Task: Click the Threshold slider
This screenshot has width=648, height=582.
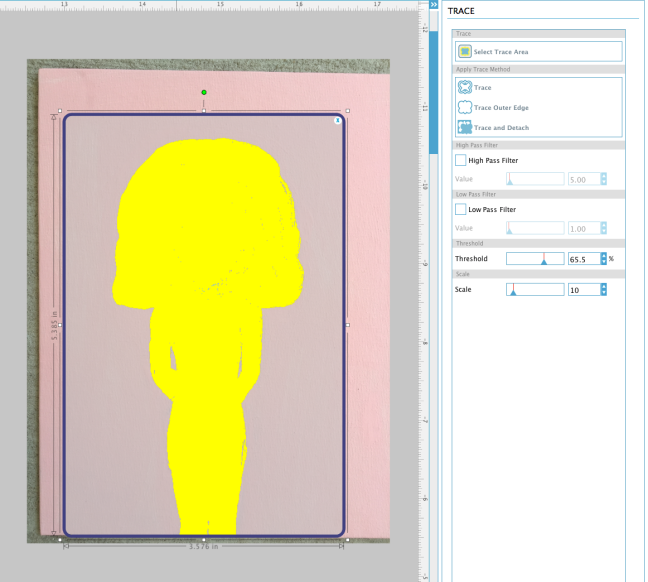Action: click(x=535, y=259)
